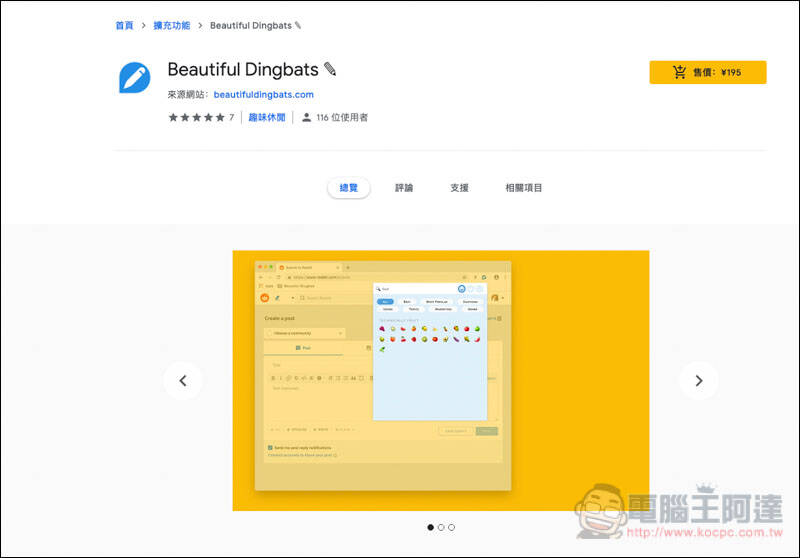Click the five-star rating display
The image size is (800, 558).
click(196, 117)
